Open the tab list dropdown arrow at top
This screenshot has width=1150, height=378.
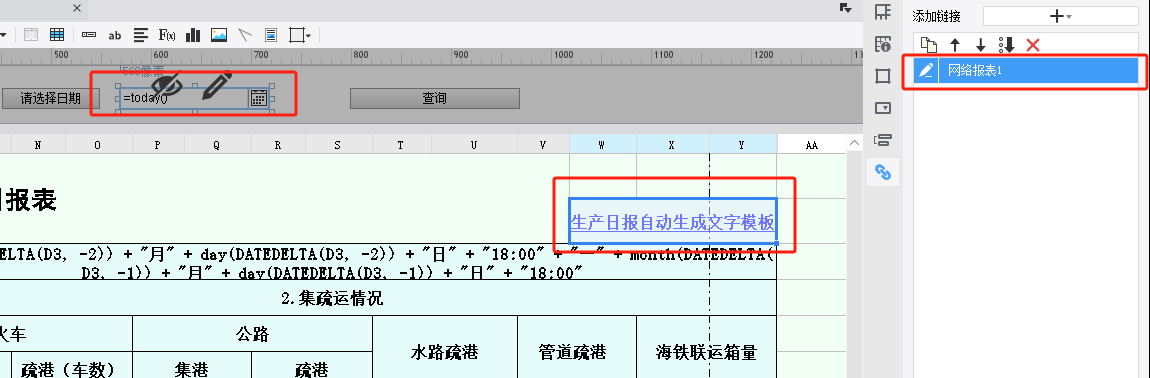[x=846, y=8]
